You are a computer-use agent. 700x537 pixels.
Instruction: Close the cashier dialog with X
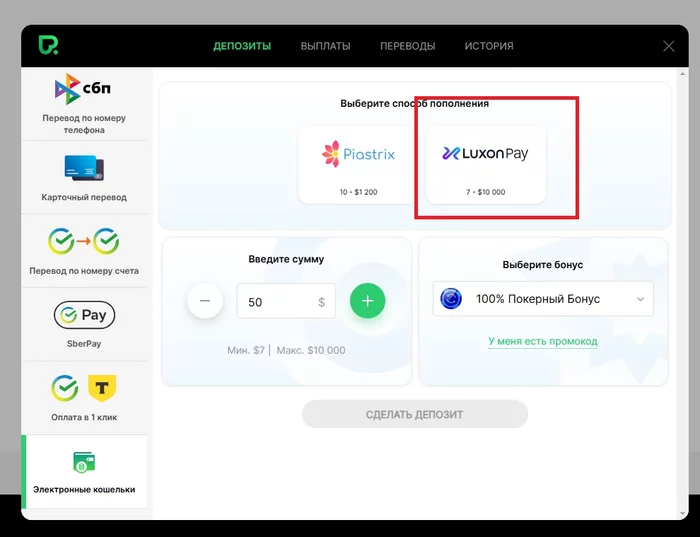coord(668,46)
